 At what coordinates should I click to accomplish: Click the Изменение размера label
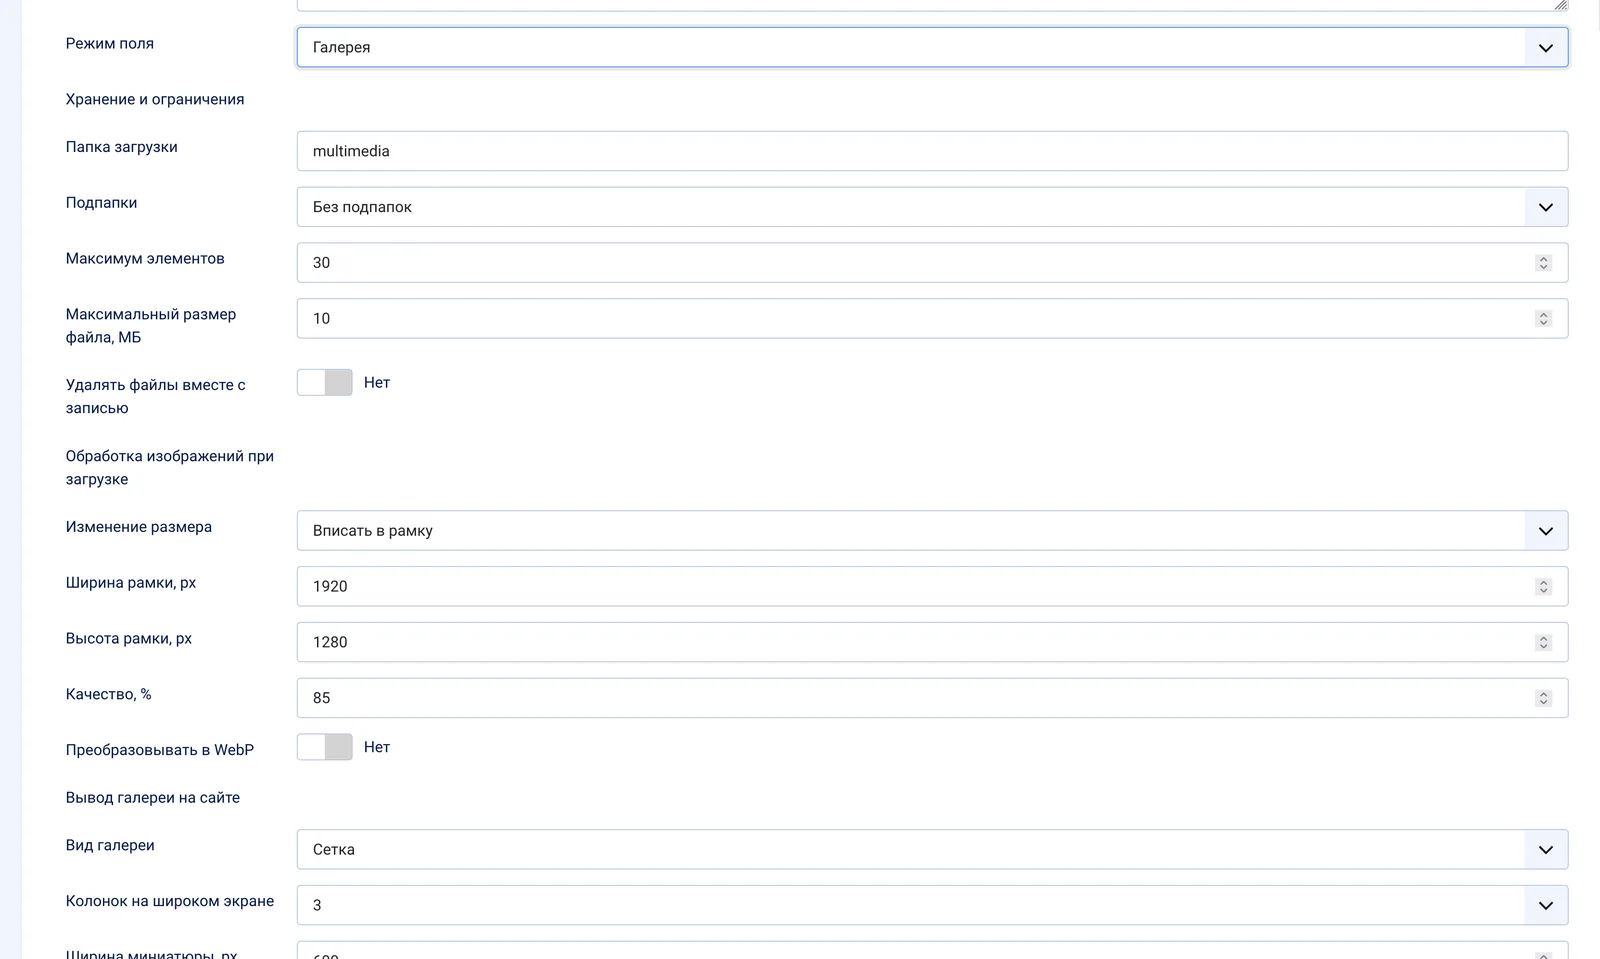tap(139, 527)
